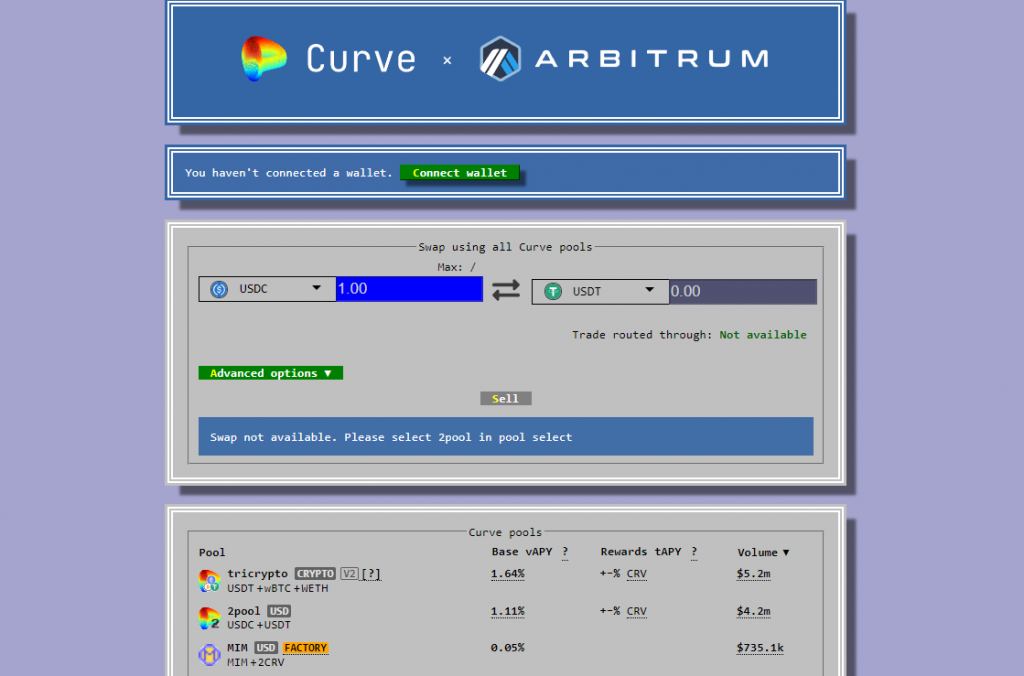The image size is (1024, 676).
Task: Click the Connect wallet button
Action: pyautogui.click(x=460, y=172)
